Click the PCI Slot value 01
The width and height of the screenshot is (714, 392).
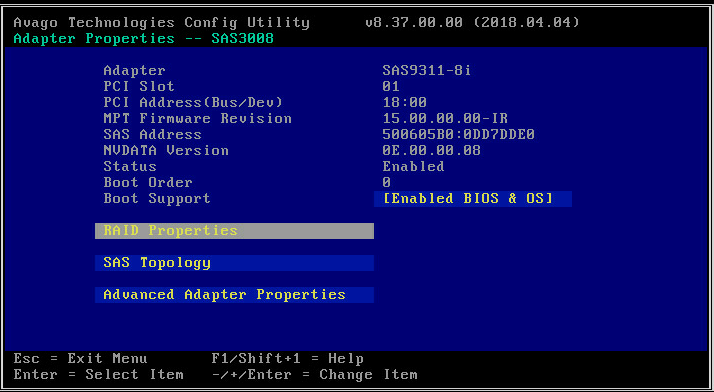391,87
